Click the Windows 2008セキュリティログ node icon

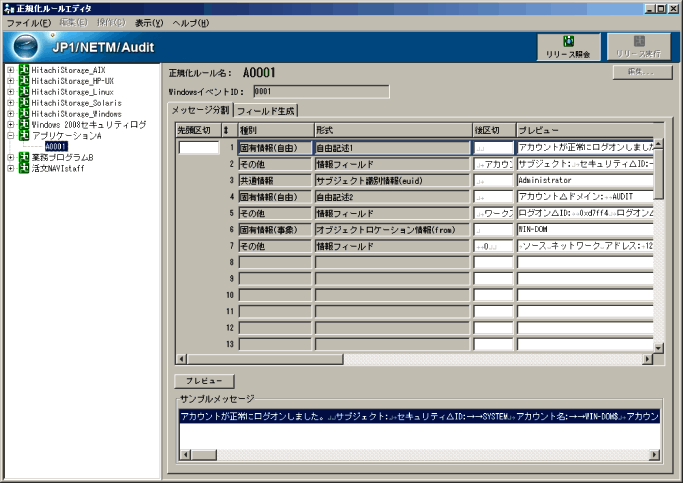coord(23,125)
